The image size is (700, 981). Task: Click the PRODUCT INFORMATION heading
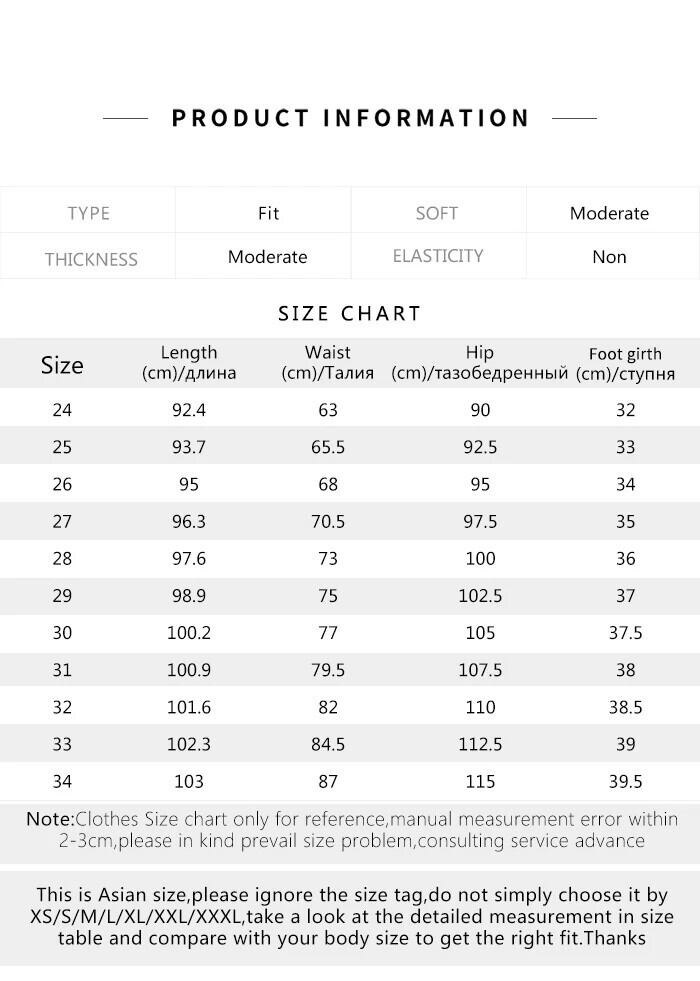[x=350, y=118]
